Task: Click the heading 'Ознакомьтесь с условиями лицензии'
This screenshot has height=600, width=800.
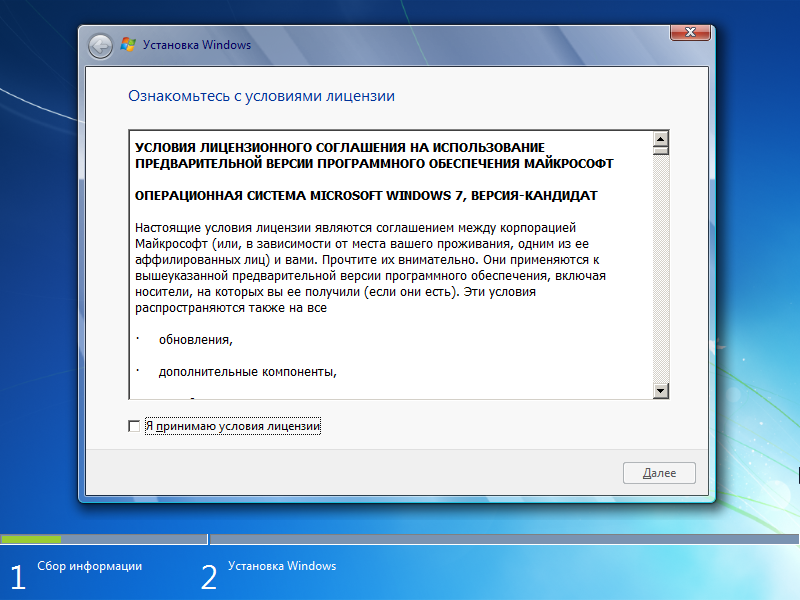Action: click(x=261, y=95)
